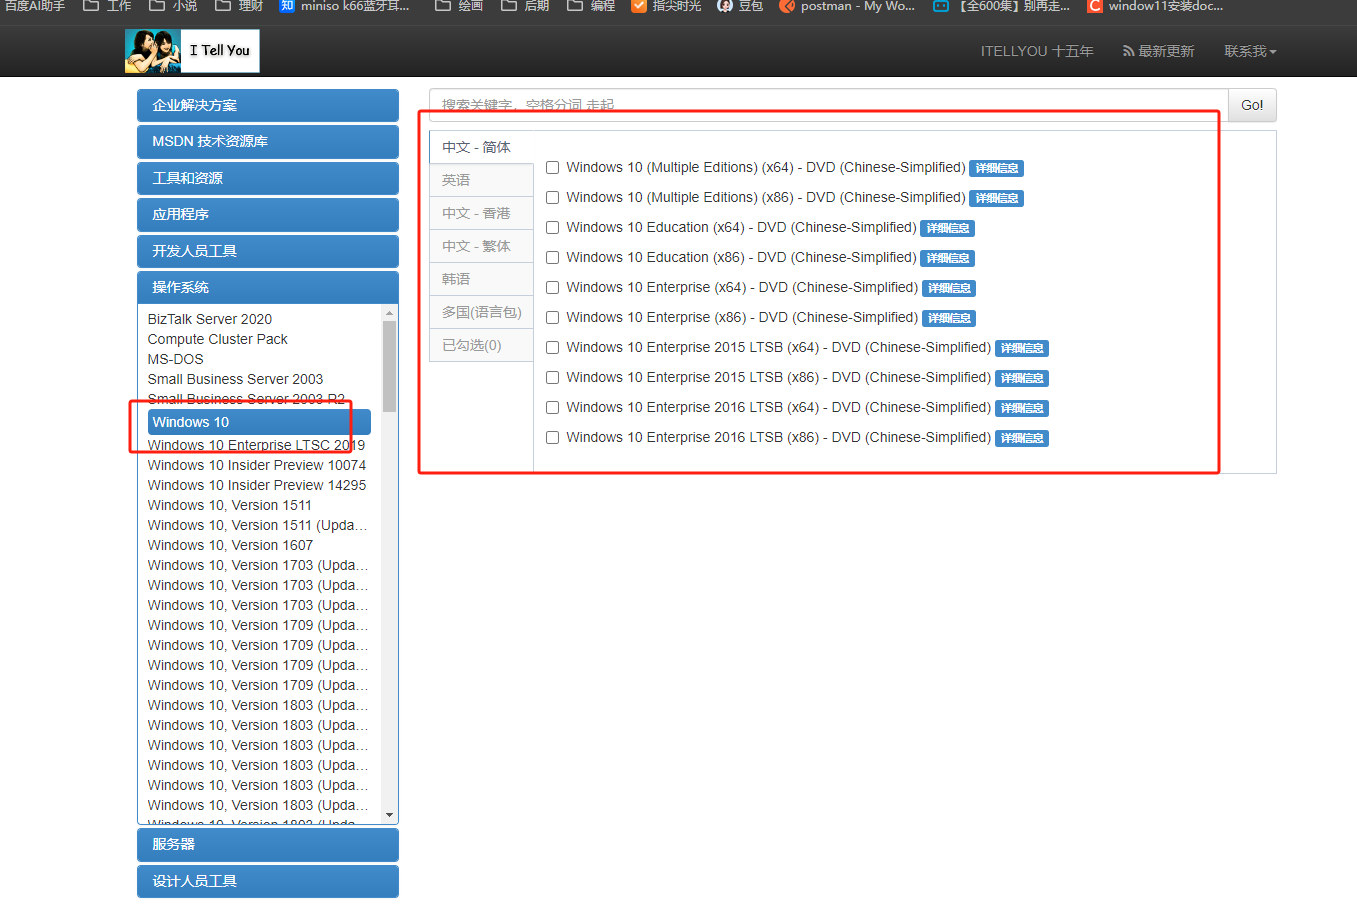The image size is (1357, 909).
Task: Open the 全600集 bookmark
Action: (x=1001, y=6)
